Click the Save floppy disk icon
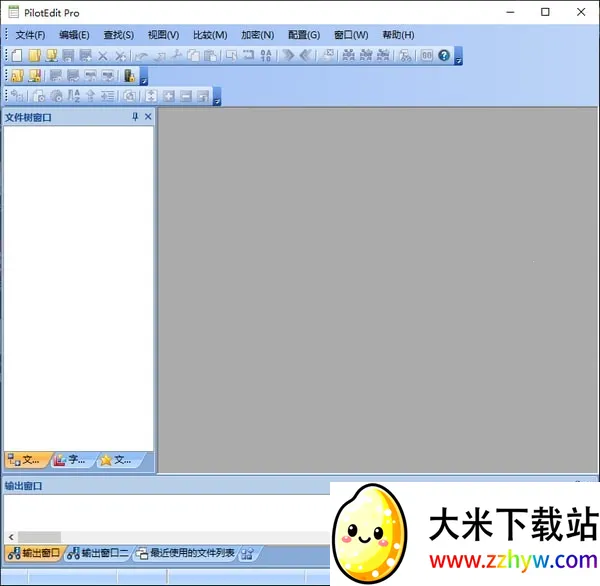Screen dimensions: 600x586 (x=68, y=55)
